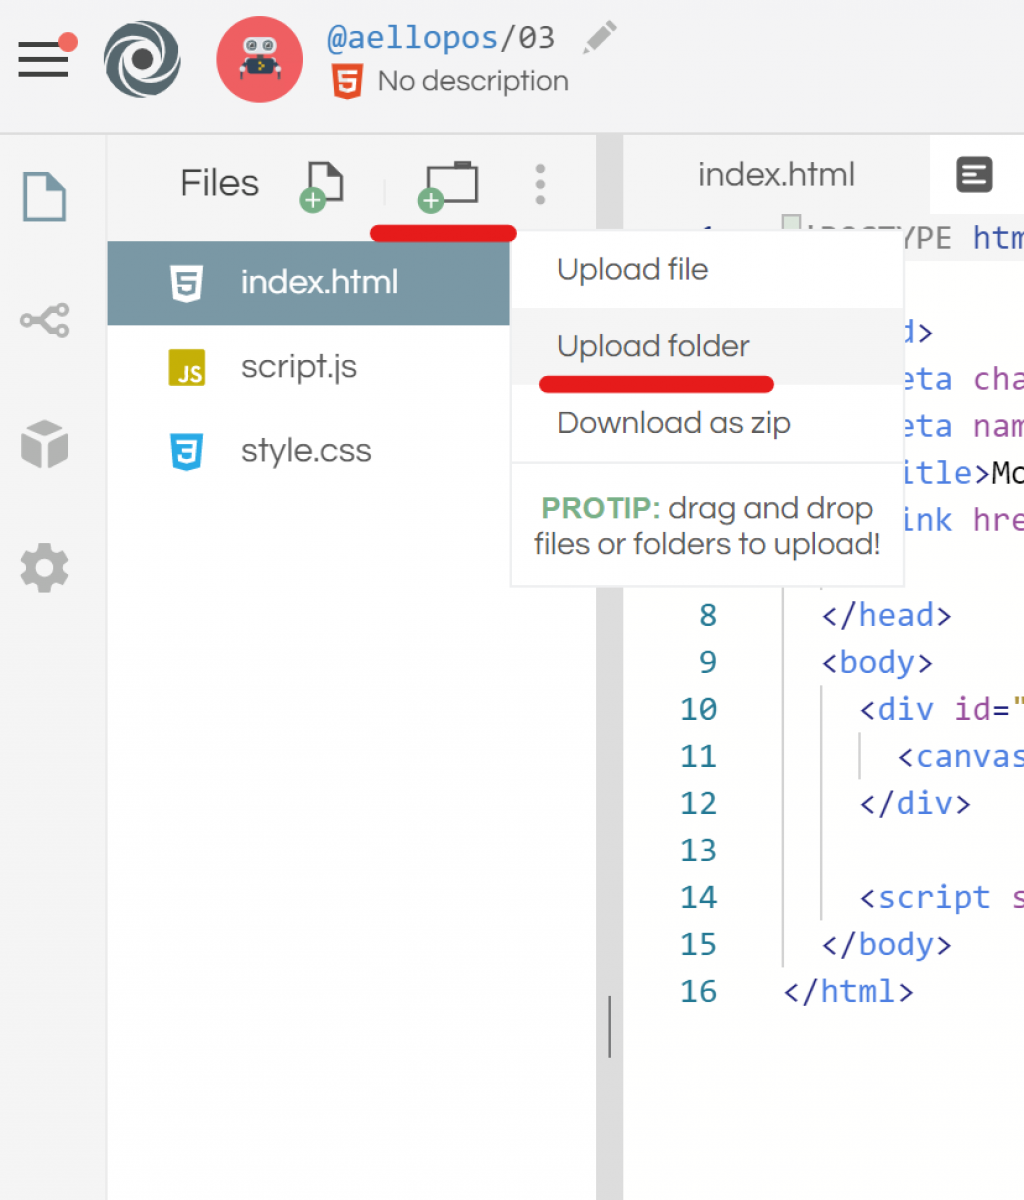Open the hamburger menu
This screenshot has height=1200, width=1024.
point(43,59)
